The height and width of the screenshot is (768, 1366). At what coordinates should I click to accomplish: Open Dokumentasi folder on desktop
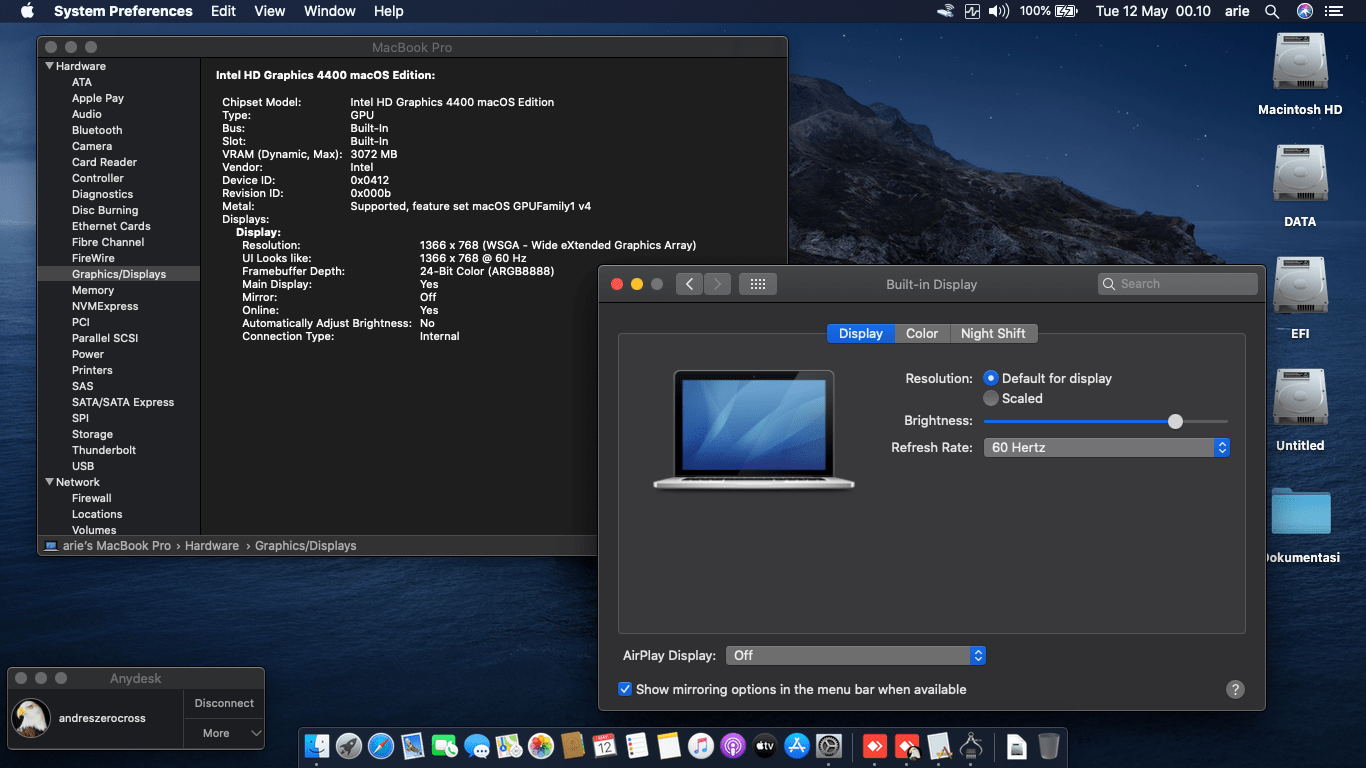[1301, 511]
